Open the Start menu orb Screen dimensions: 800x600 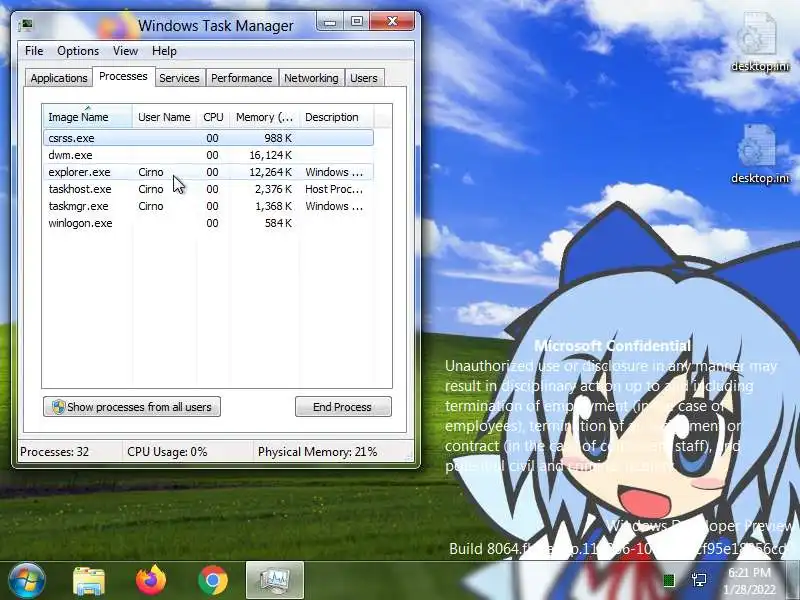click(x=26, y=580)
